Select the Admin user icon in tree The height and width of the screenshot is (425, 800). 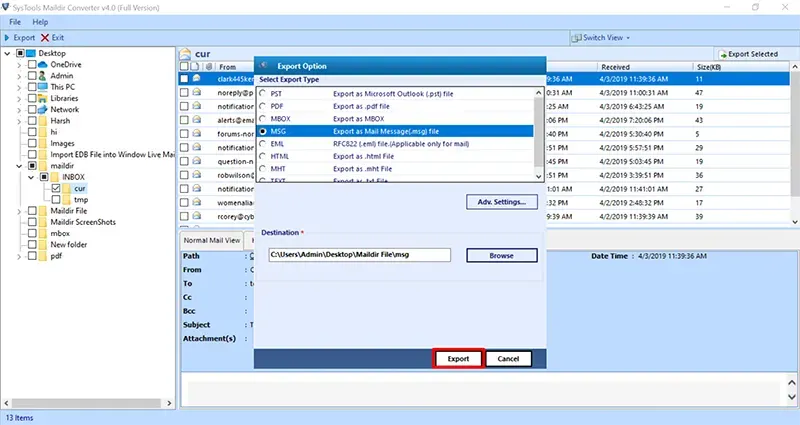(43, 76)
